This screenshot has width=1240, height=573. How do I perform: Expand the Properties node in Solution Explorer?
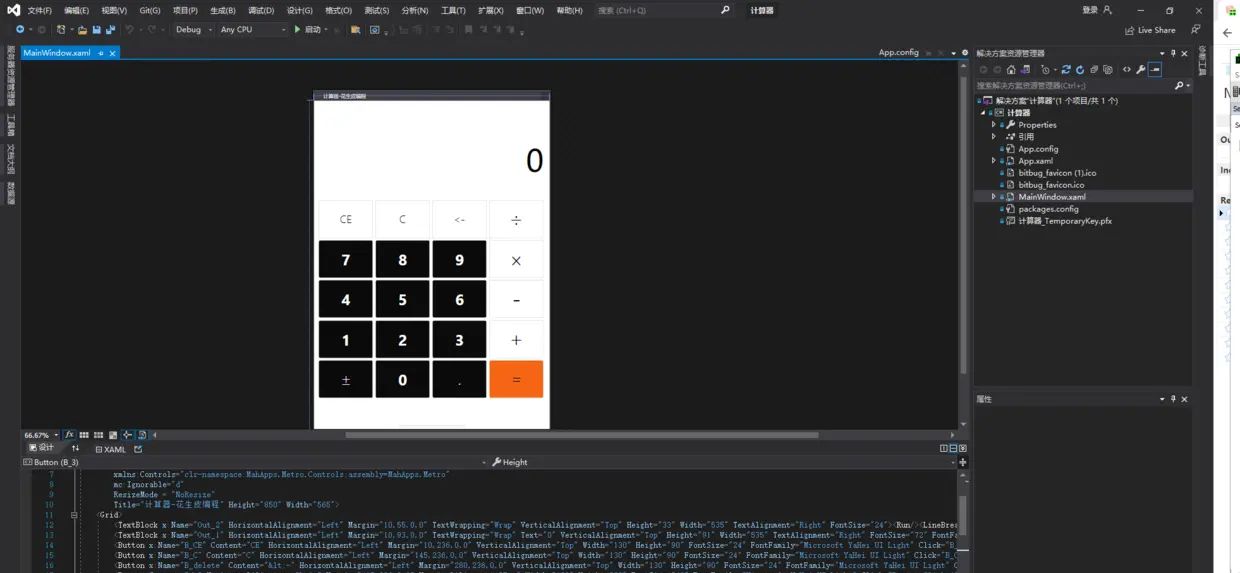tap(993, 125)
